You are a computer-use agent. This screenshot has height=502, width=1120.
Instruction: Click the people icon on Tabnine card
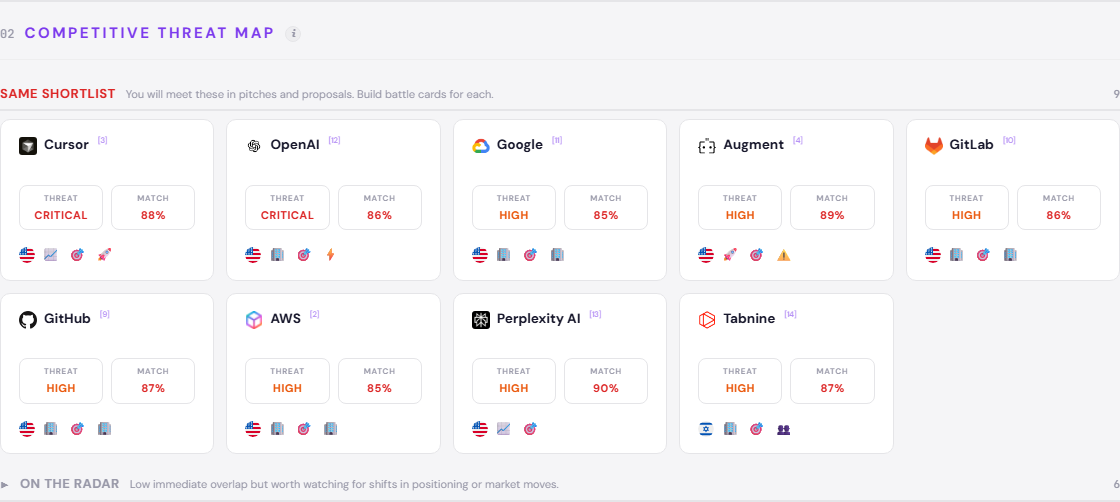[x=784, y=429]
